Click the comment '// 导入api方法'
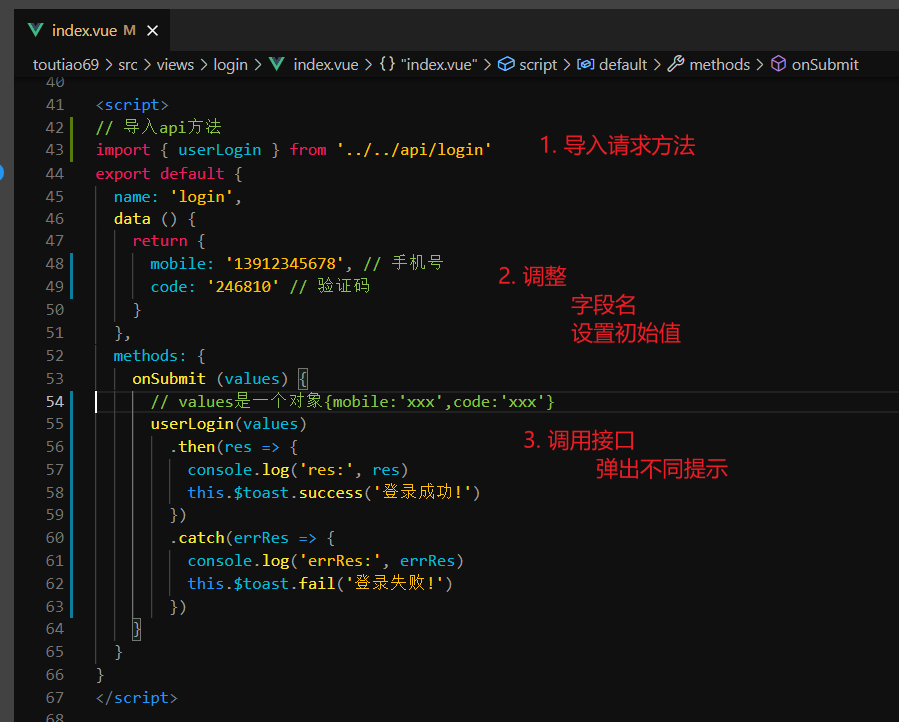The image size is (899, 722). [158, 127]
